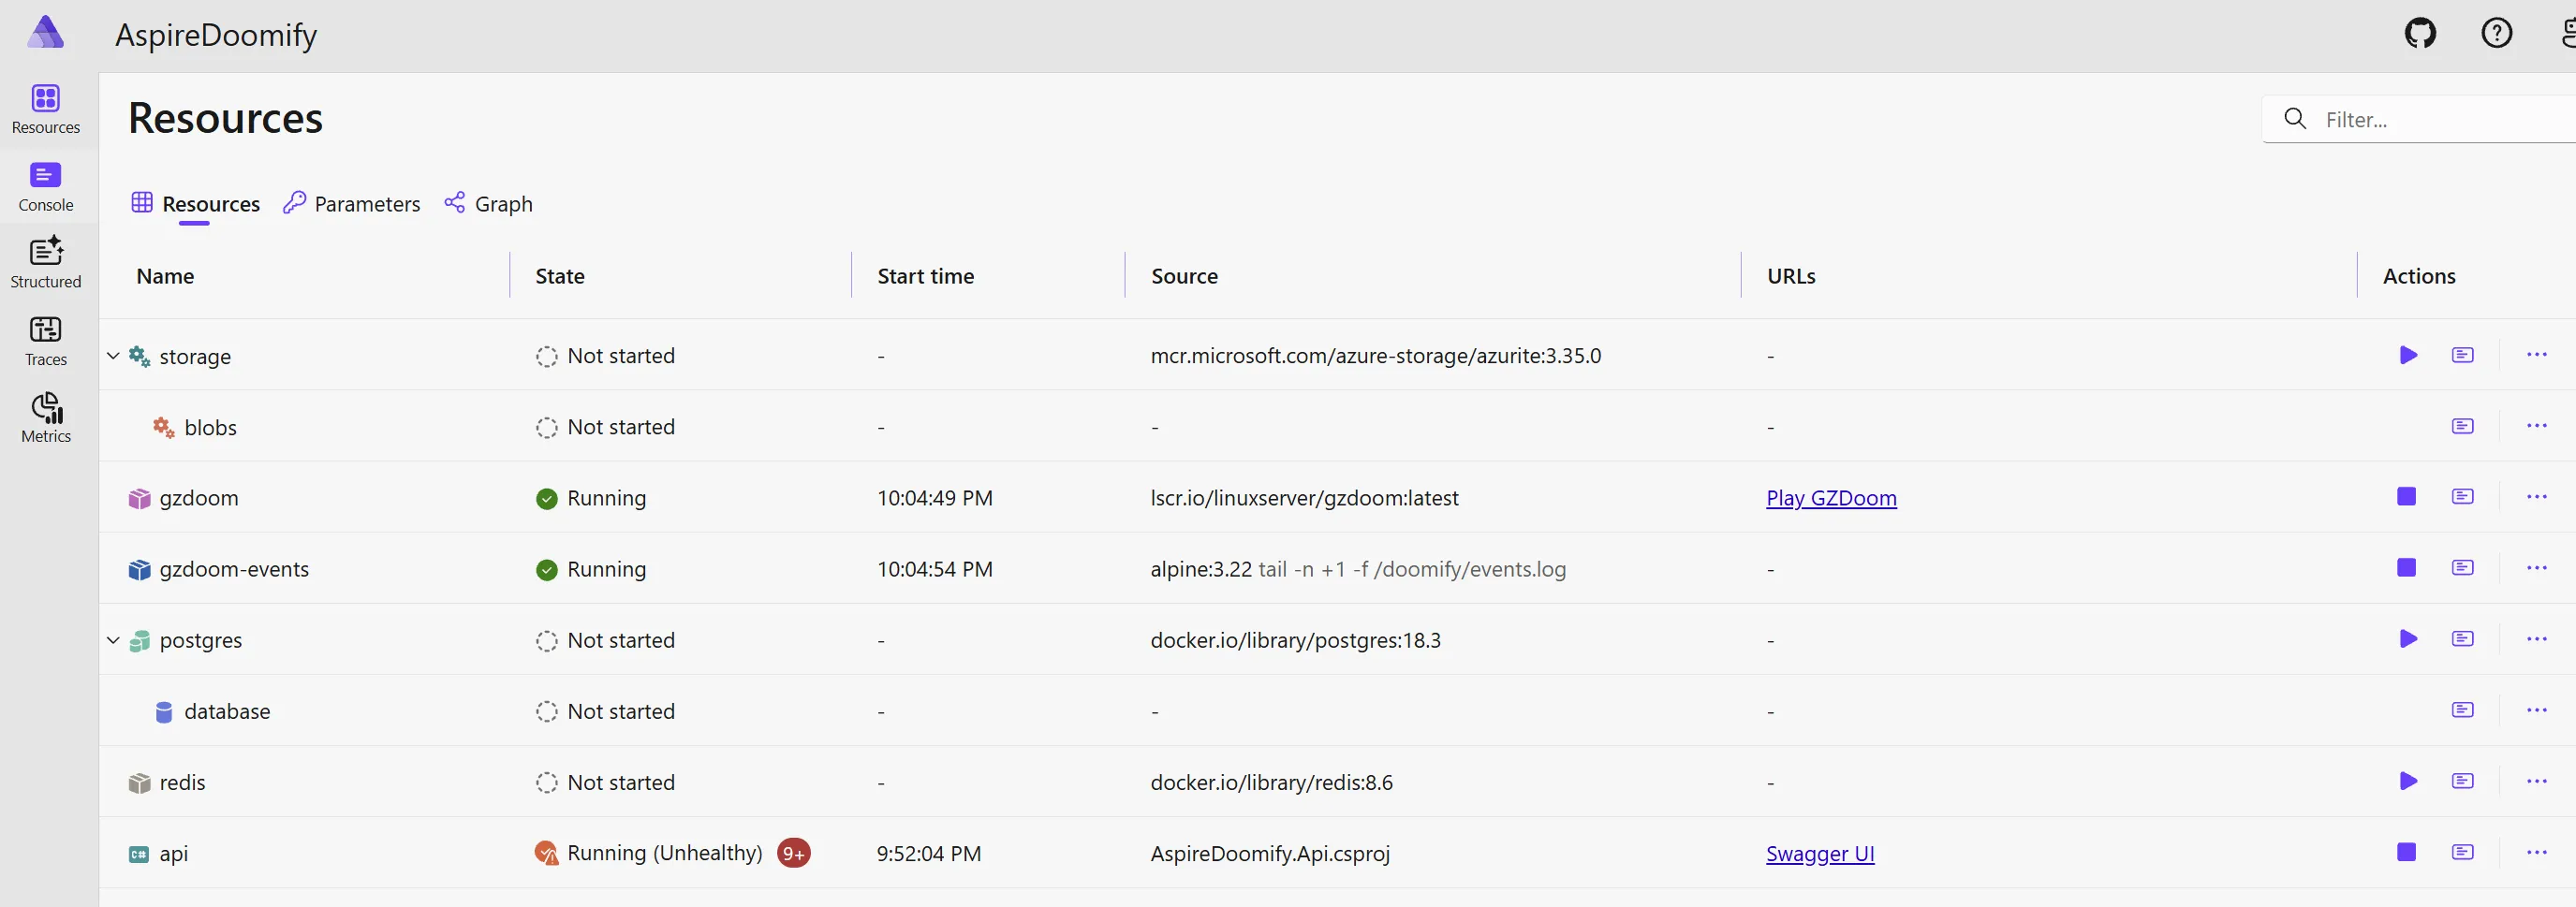Collapse the postgres resource row
2576x907 pixels.
[113, 640]
